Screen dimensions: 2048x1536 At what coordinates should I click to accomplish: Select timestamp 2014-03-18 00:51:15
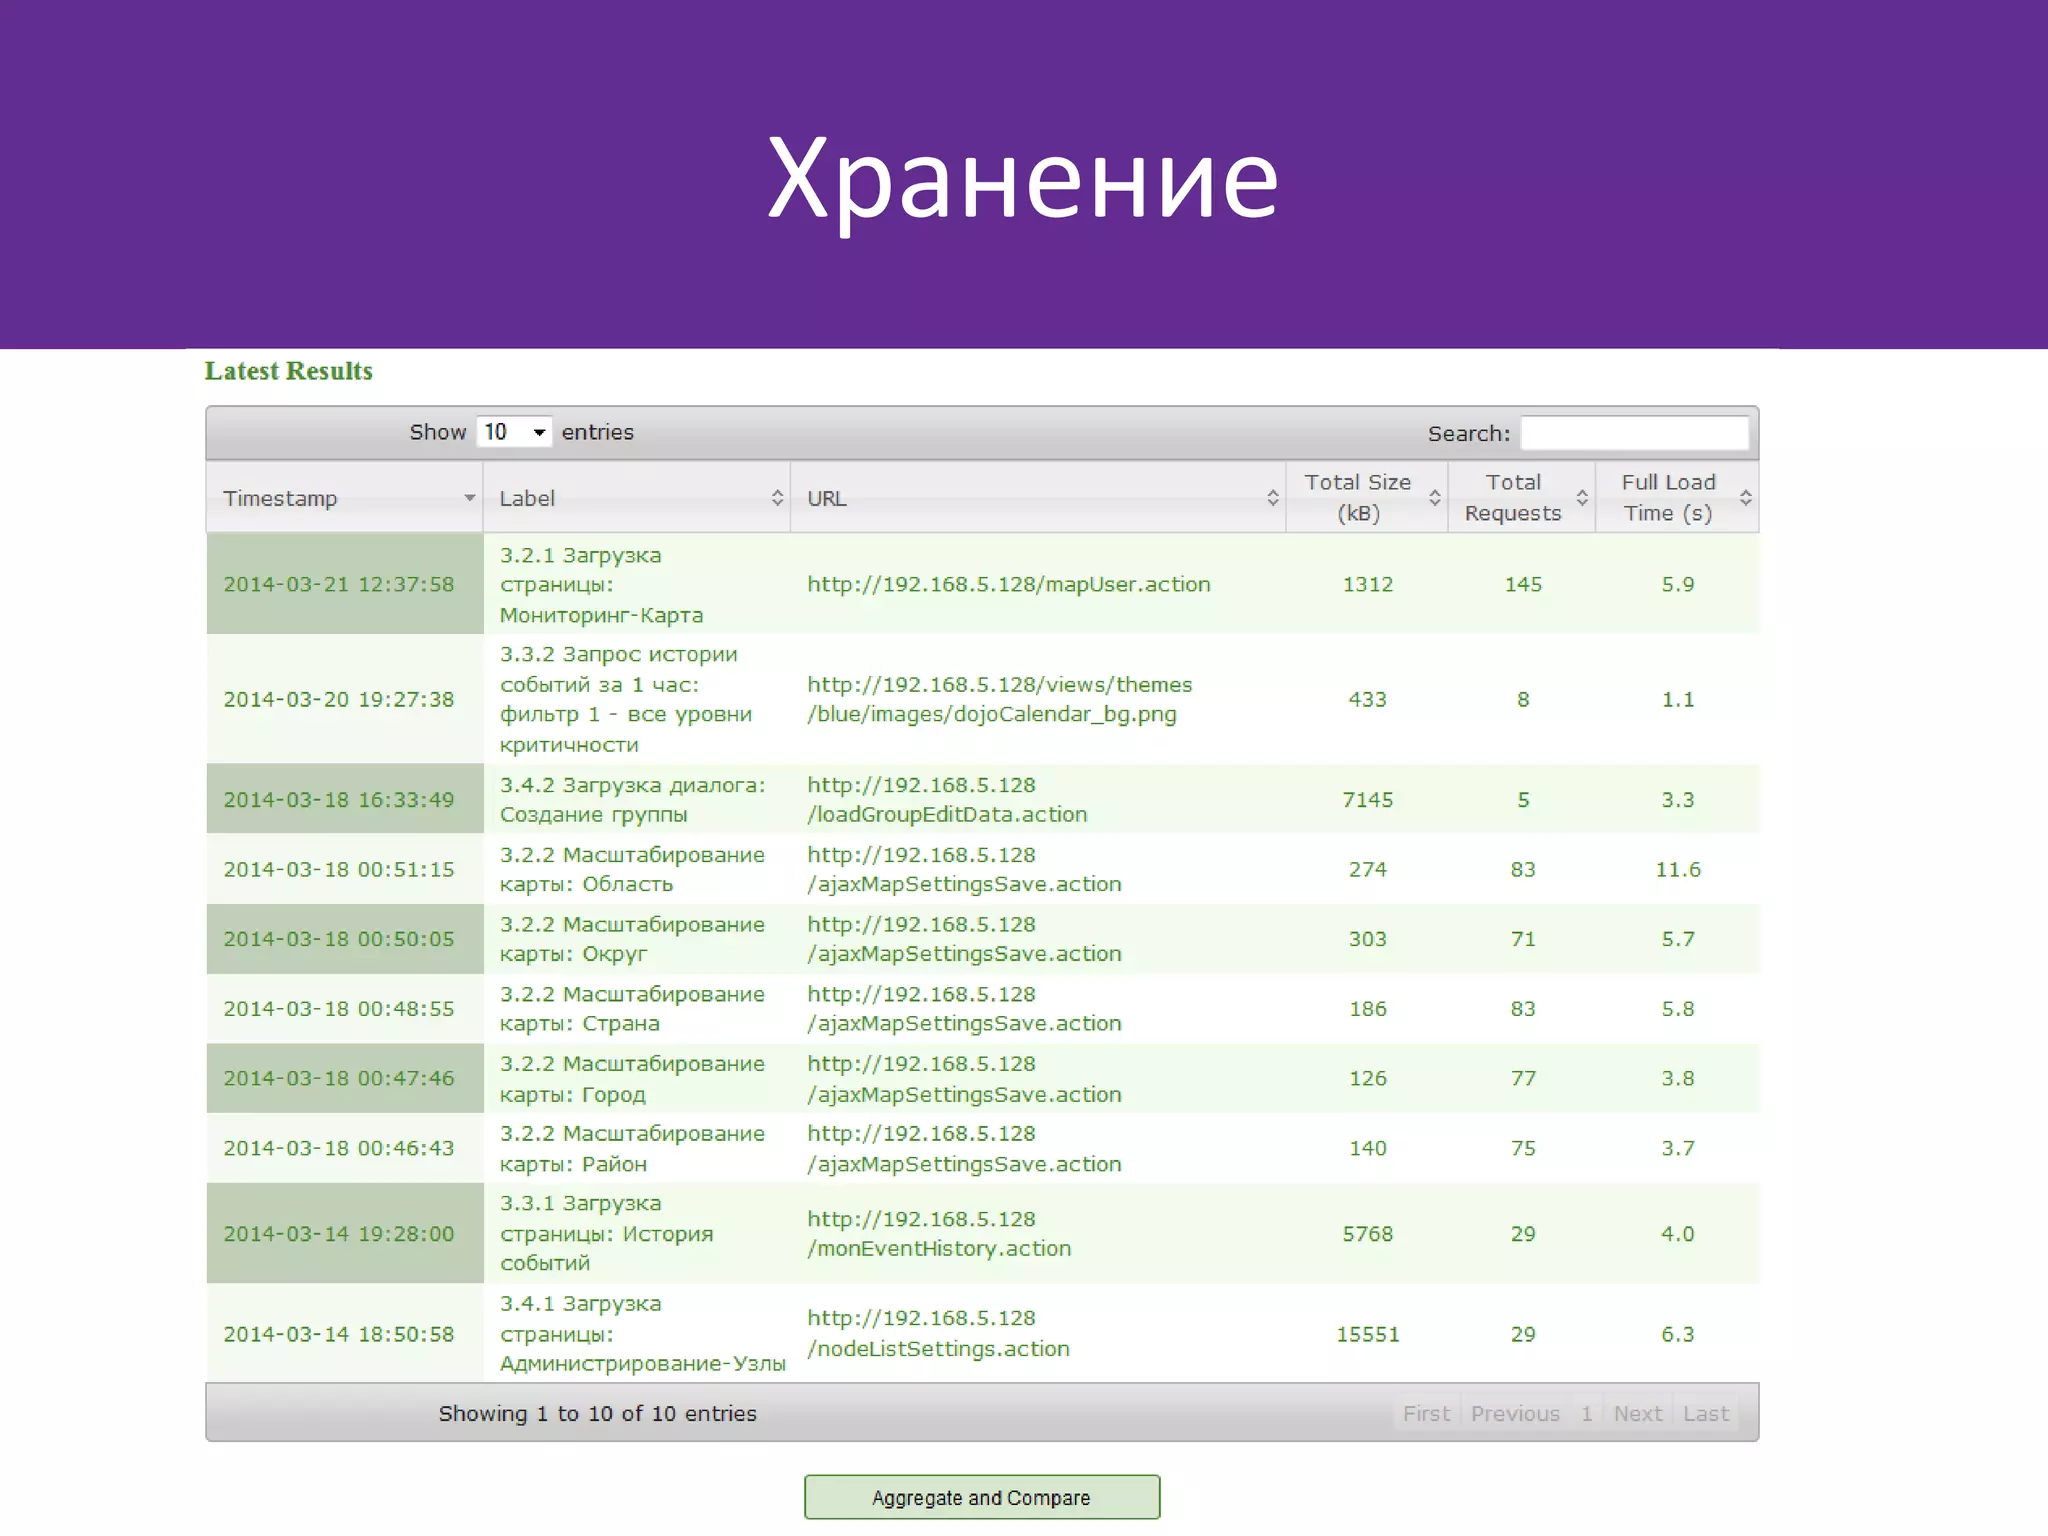coord(338,869)
